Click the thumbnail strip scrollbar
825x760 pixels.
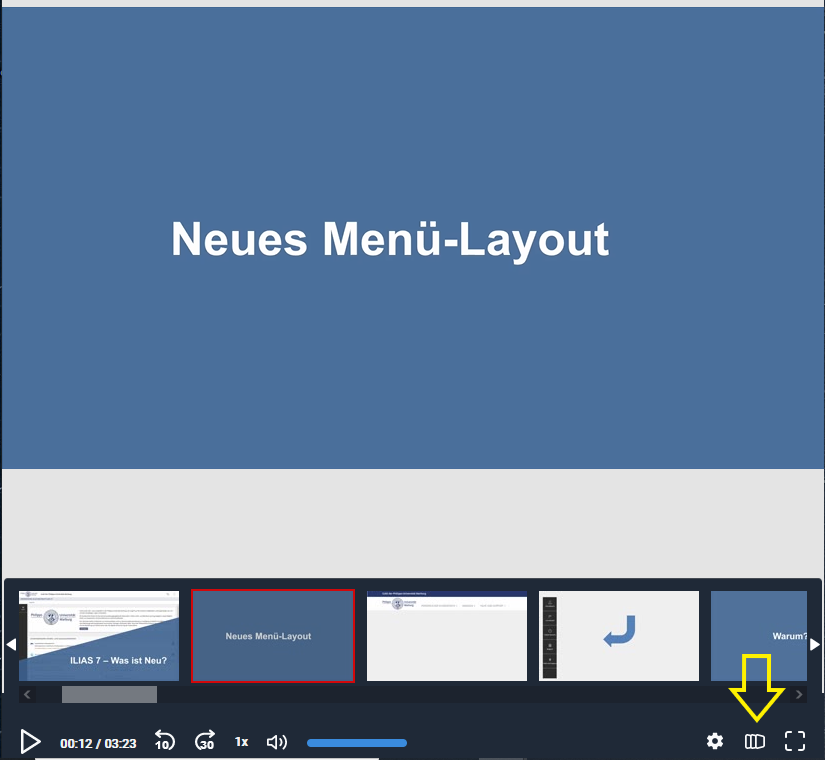tap(108, 693)
